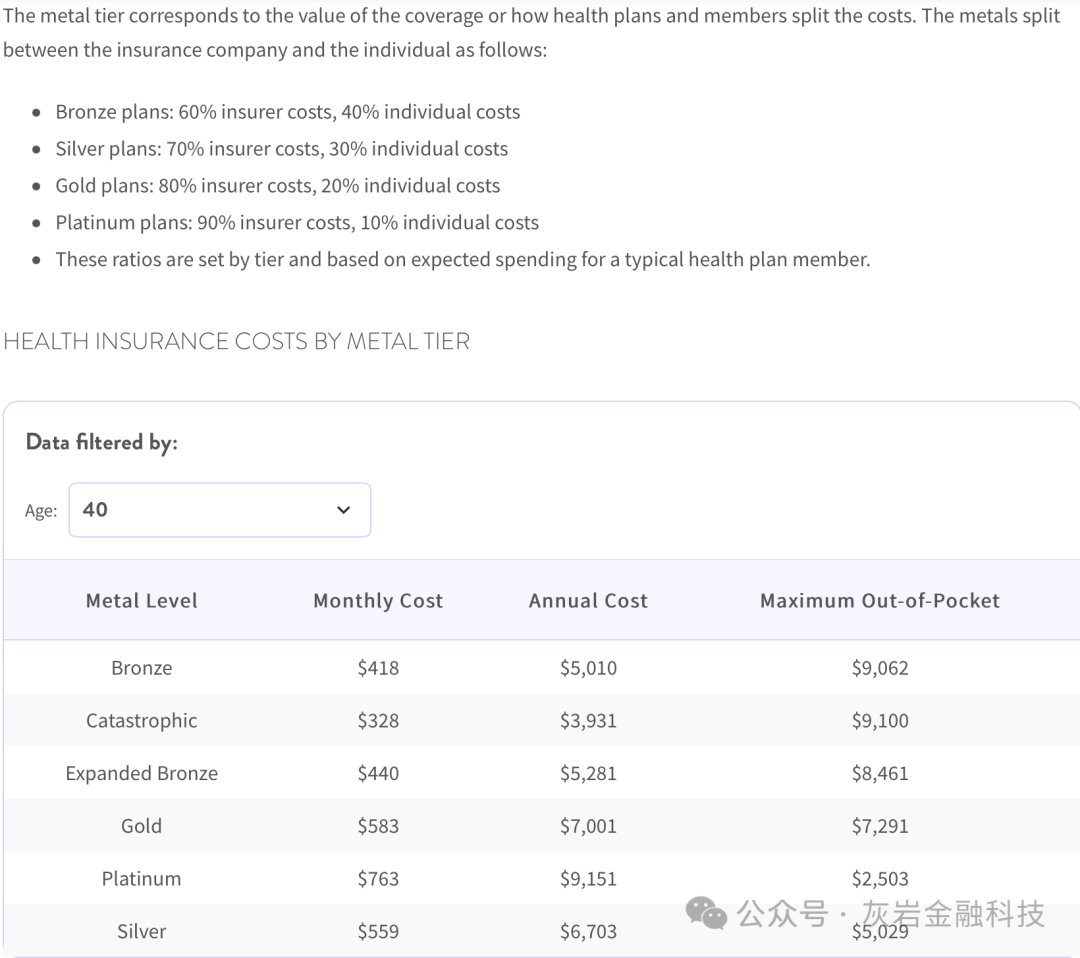Click the chevron arrow in Age selector

coord(343,510)
